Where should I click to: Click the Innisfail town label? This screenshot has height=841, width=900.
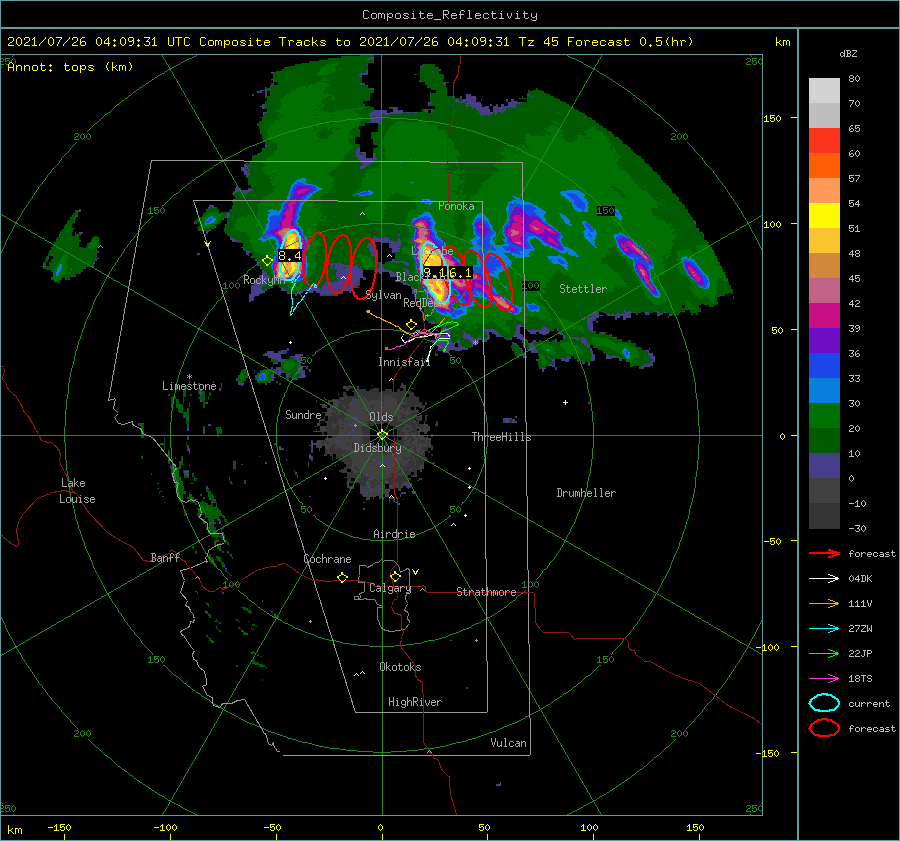coord(404,362)
